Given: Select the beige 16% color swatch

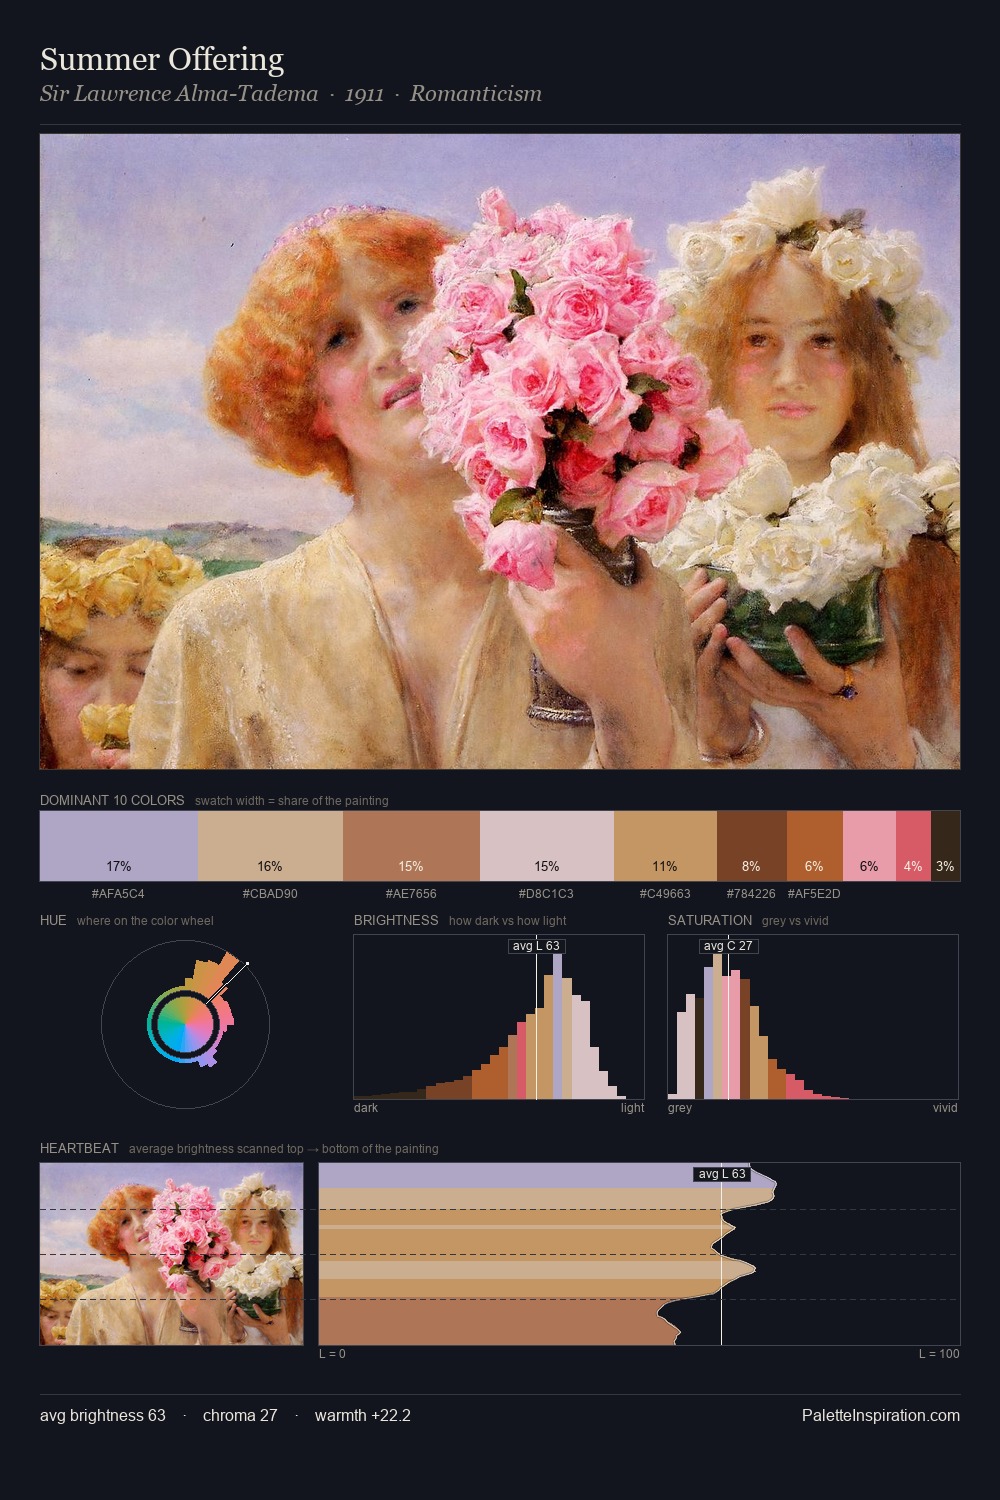Looking at the screenshot, I should click(x=270, y=846).
